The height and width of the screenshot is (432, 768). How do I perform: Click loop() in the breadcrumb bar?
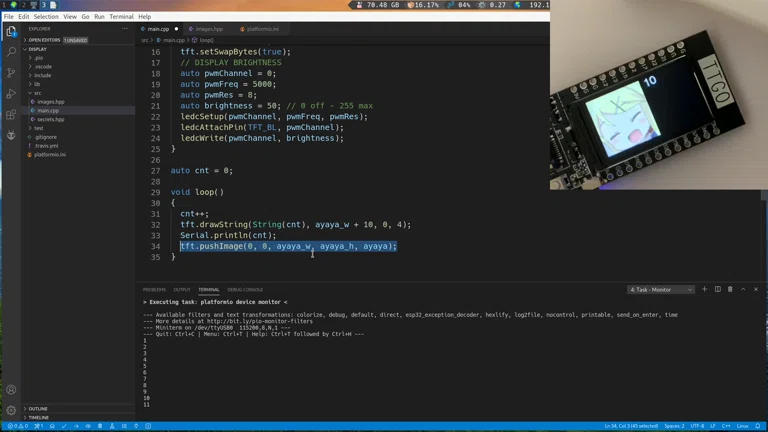point(204,40)
